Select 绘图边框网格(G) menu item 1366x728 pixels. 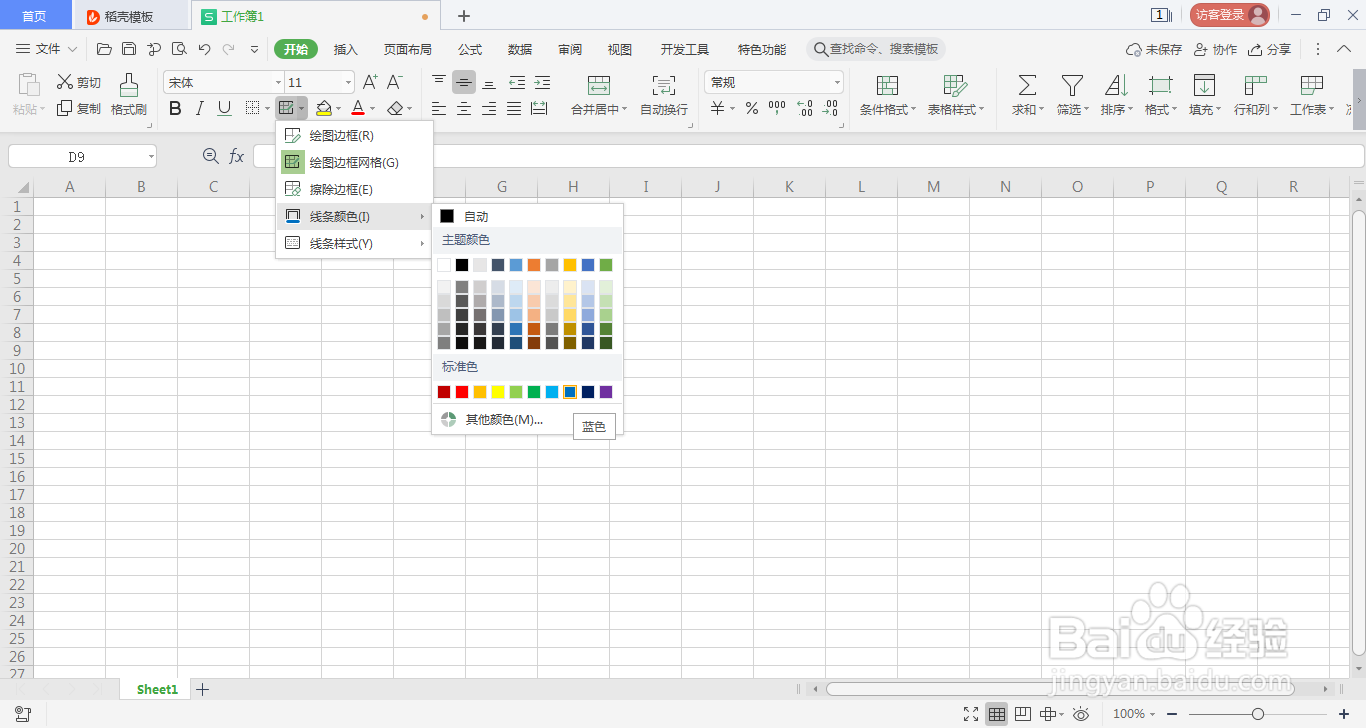[x=354, y=162]
